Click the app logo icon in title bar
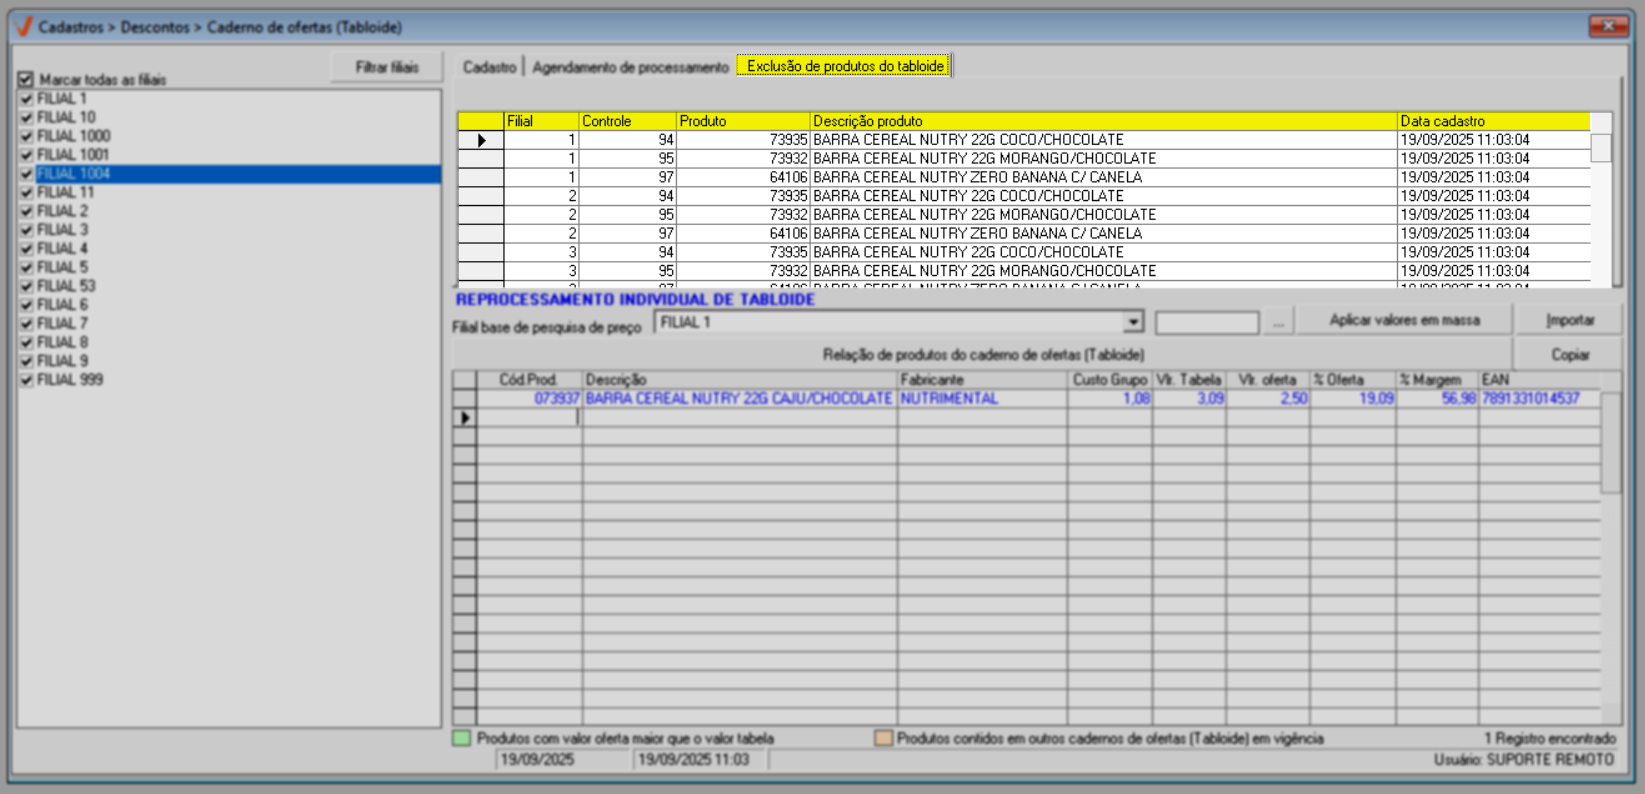This screenshot has height=794, width=1645. [x=24, y=27]
